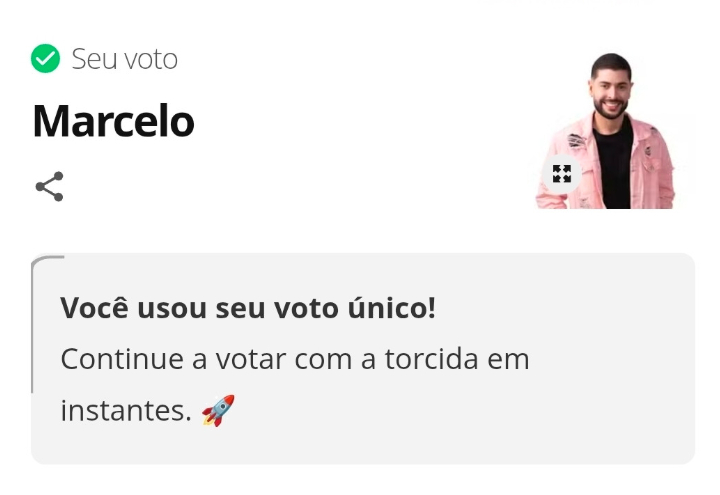Click the "Seu voto" label

coord(124,59)
